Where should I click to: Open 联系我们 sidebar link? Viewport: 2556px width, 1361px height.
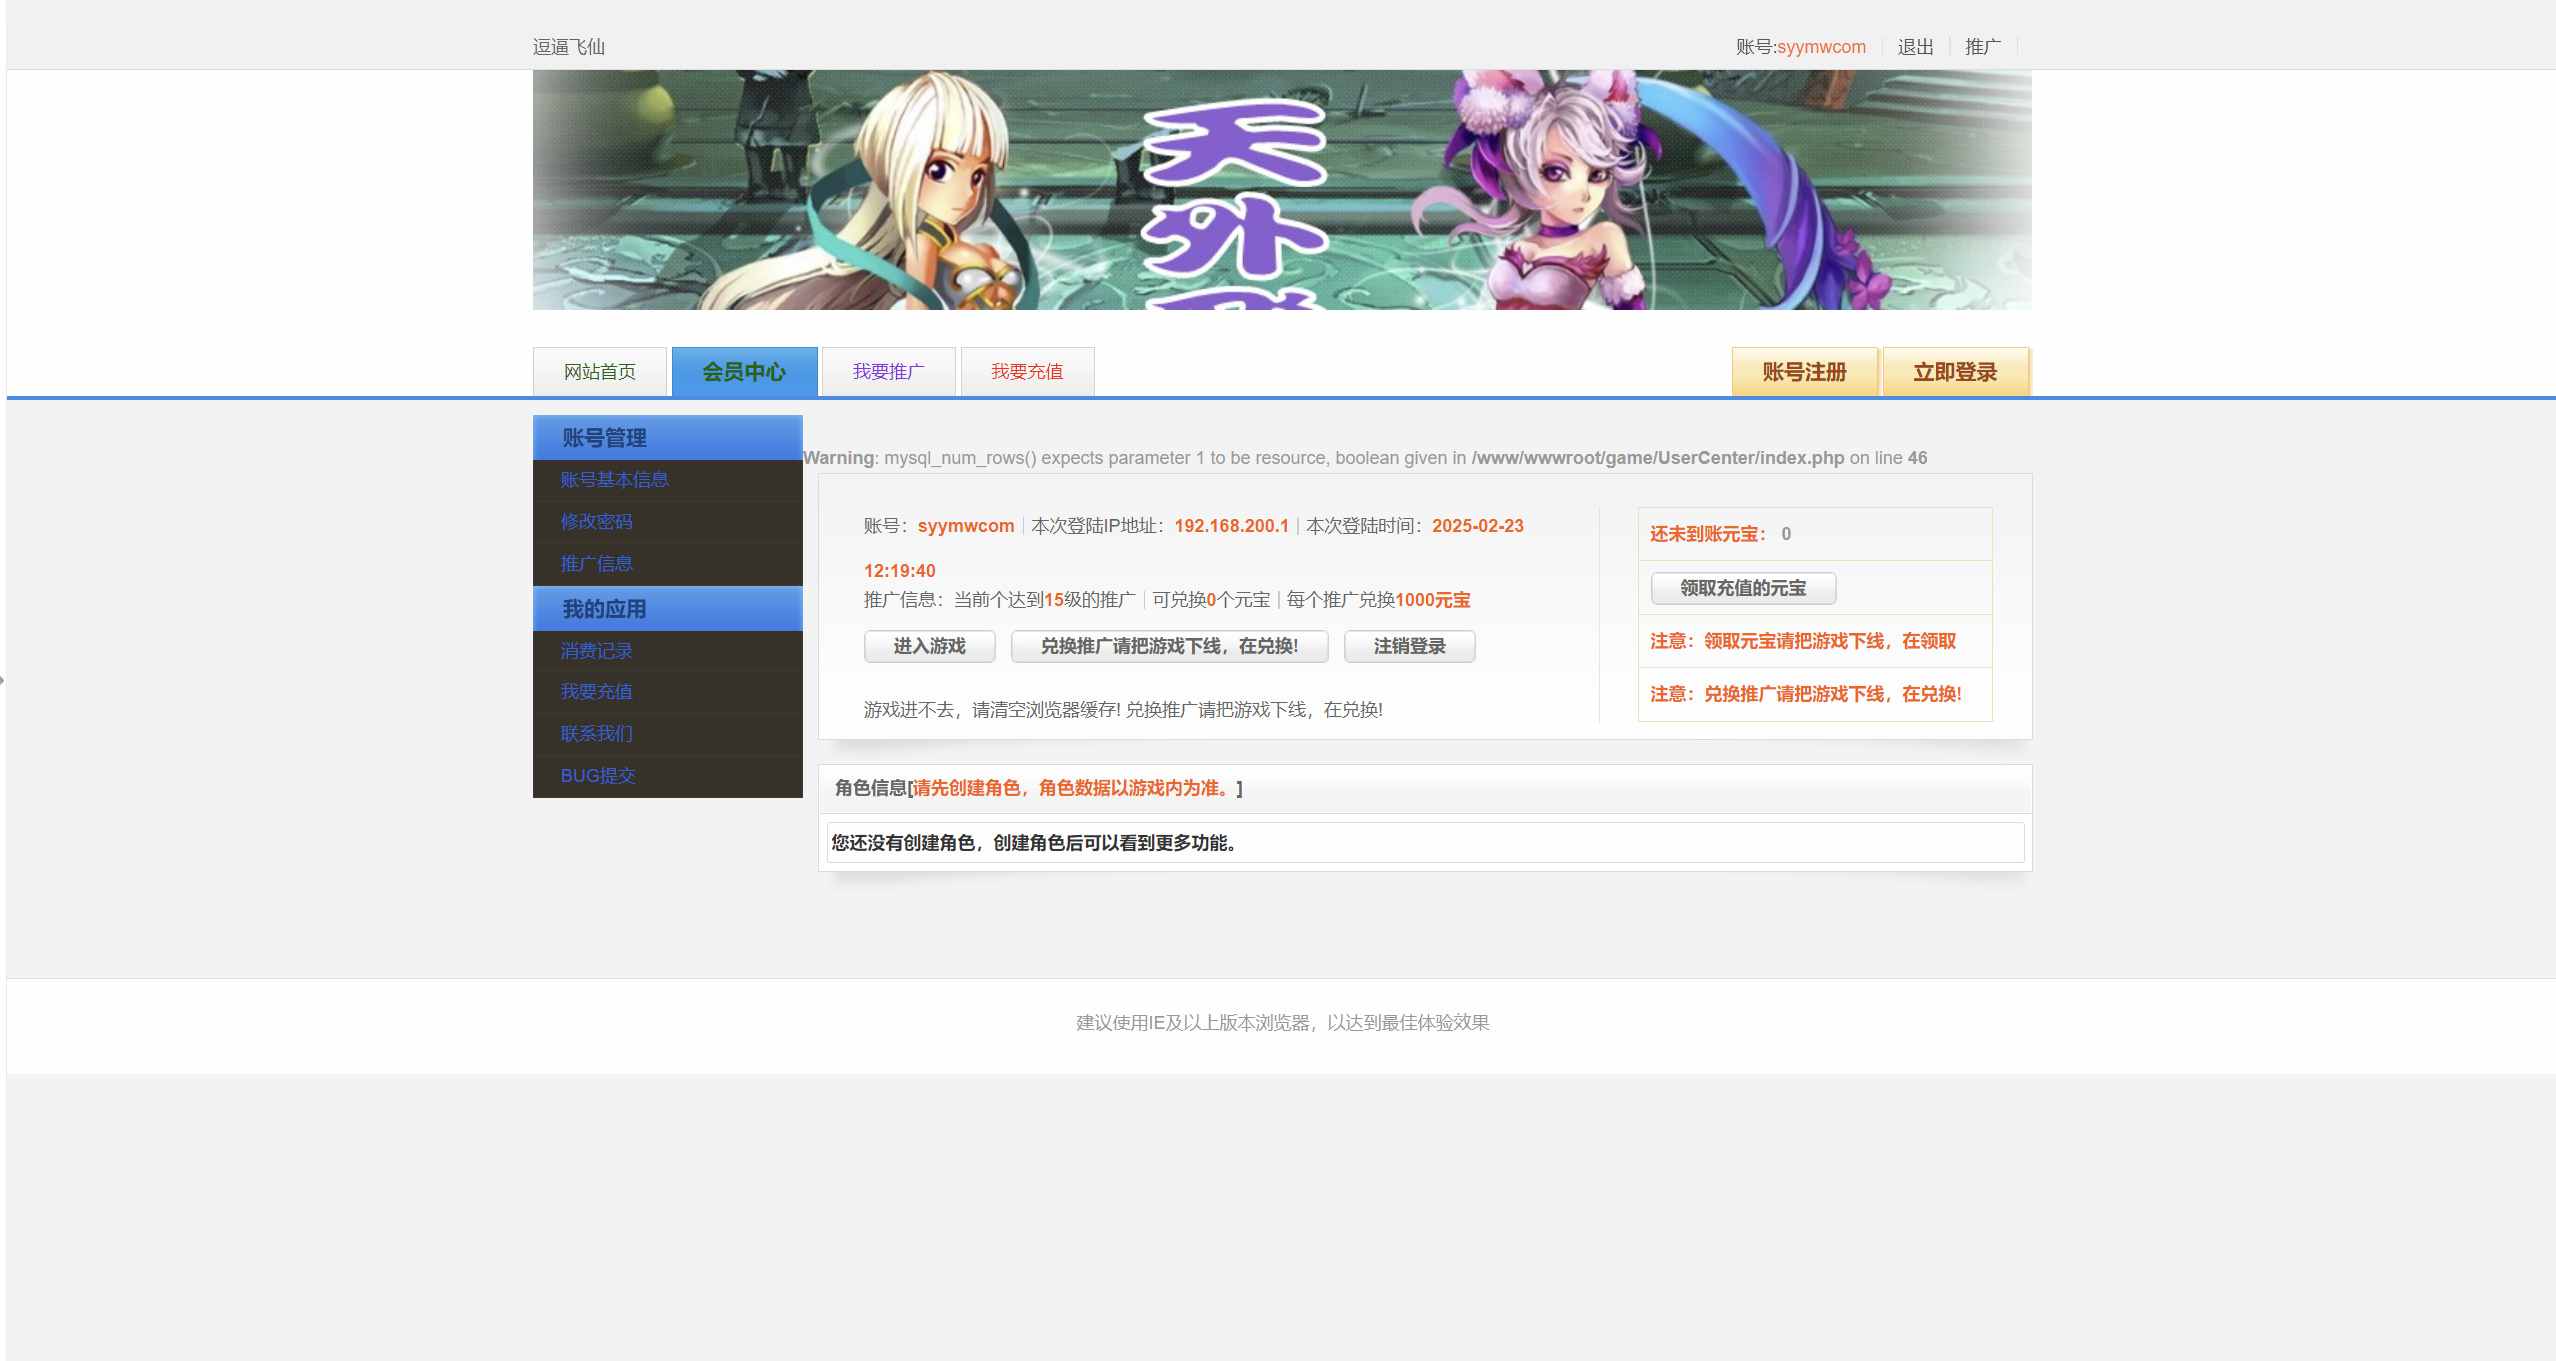(596, 734)
